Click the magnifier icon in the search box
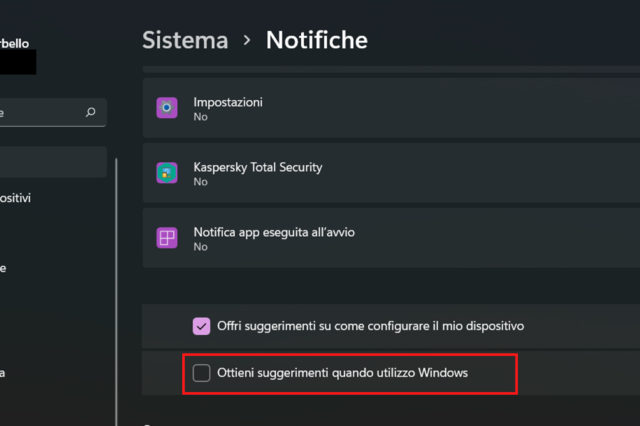The height and width of the screenshot is (426, 640). pyautogui.click(x=91, y=113)
